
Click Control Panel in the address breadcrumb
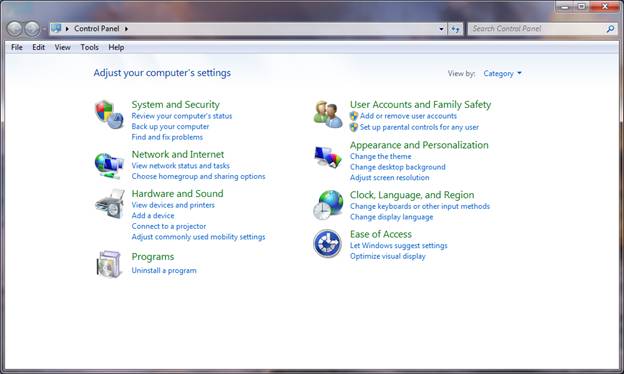(97, 29)
